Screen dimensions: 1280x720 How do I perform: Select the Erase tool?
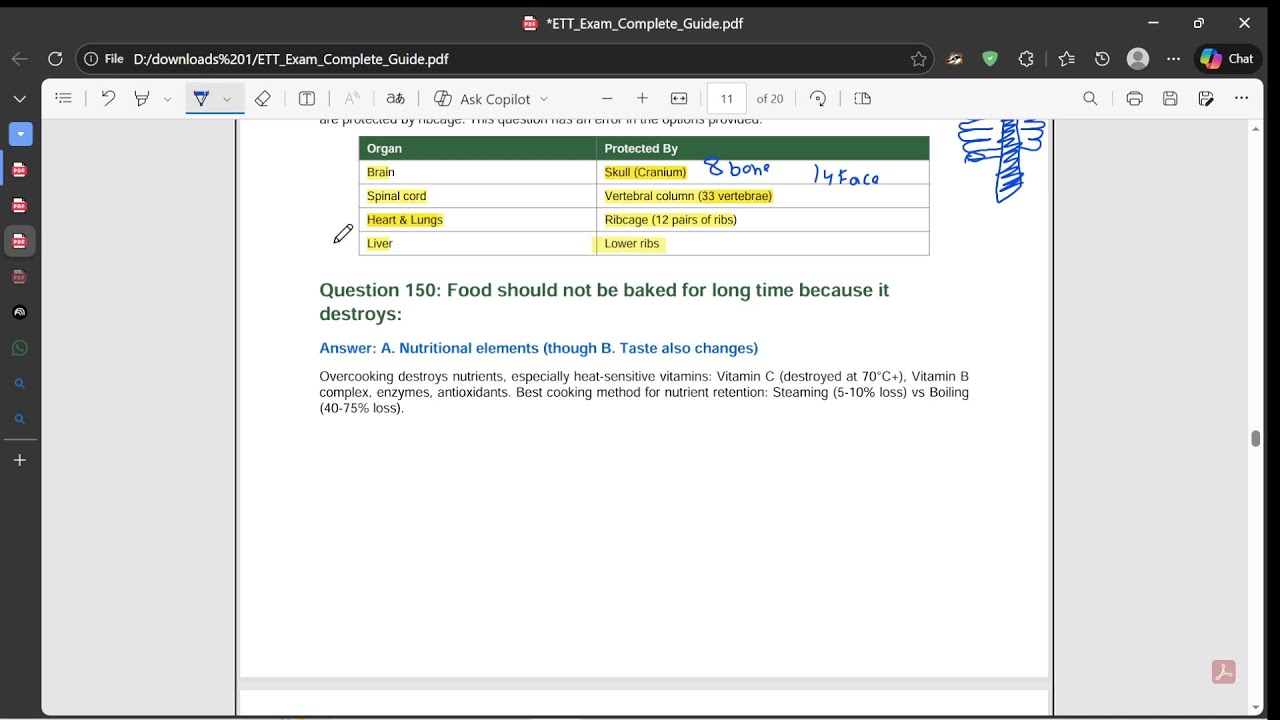pos(263,98)
